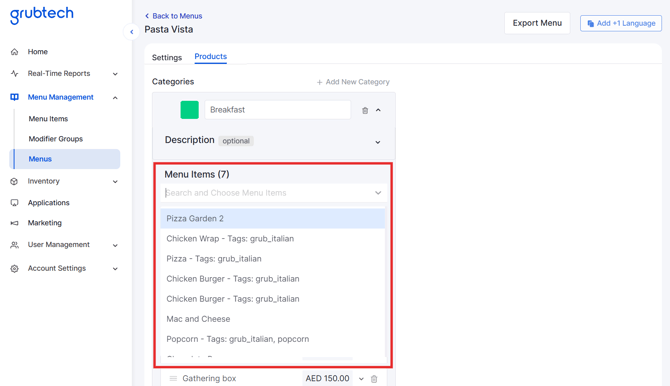The width and height of the screenshot is (670, 386).
Task: Collapse the Breakfast category chevron
Action: pyautogui.click(x=378, y=110)
